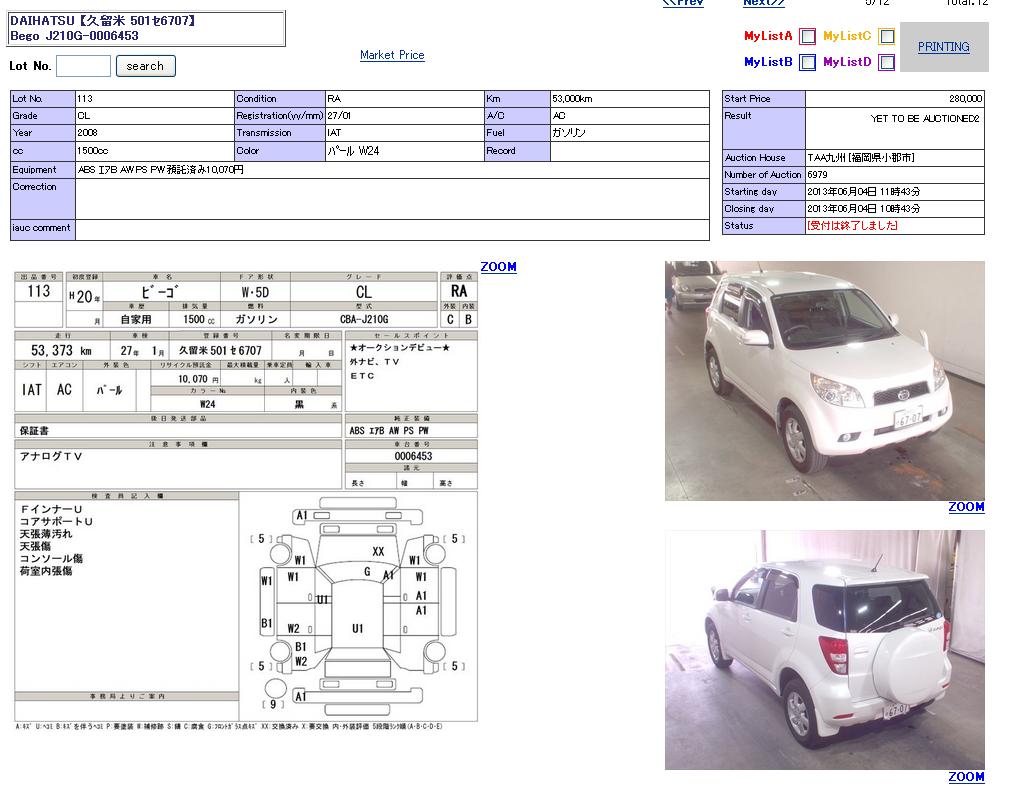Go back to the Prev listing
Image resolution: width=1014 pixels, height=793 pixels.
pyautogui.click(x=683, y=3)
